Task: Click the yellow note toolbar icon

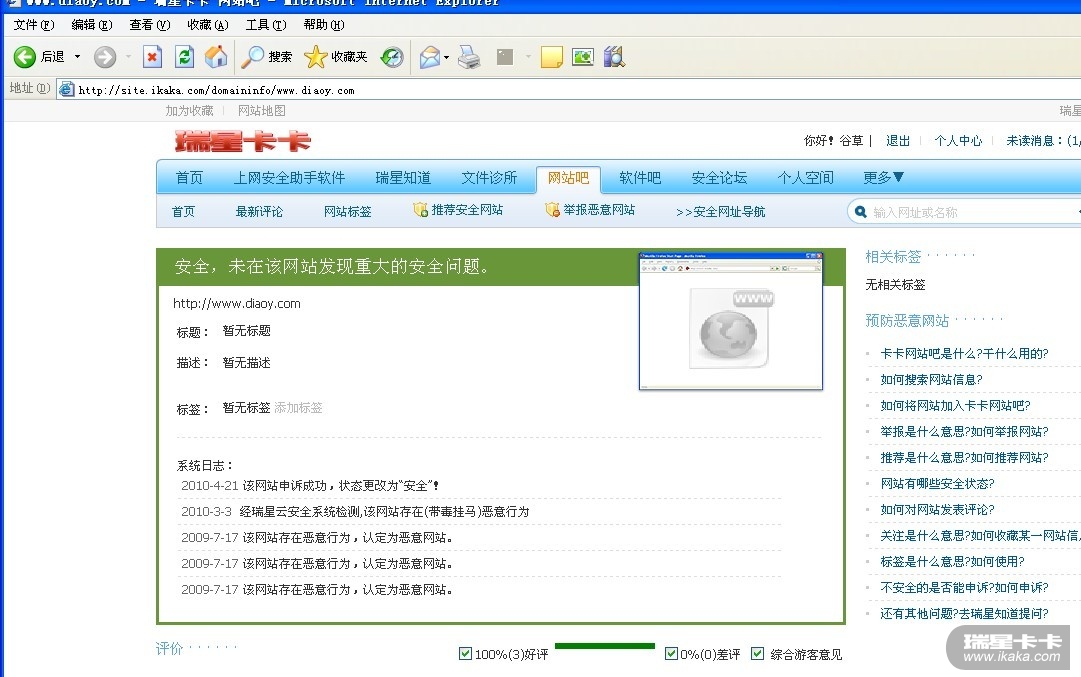Action: 552,57
